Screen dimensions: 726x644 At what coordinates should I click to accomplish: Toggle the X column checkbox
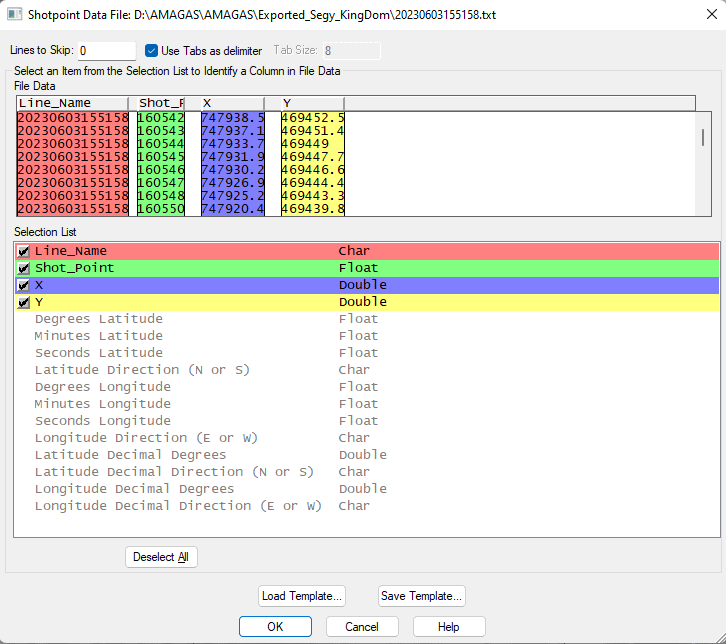tap(24, 286)
